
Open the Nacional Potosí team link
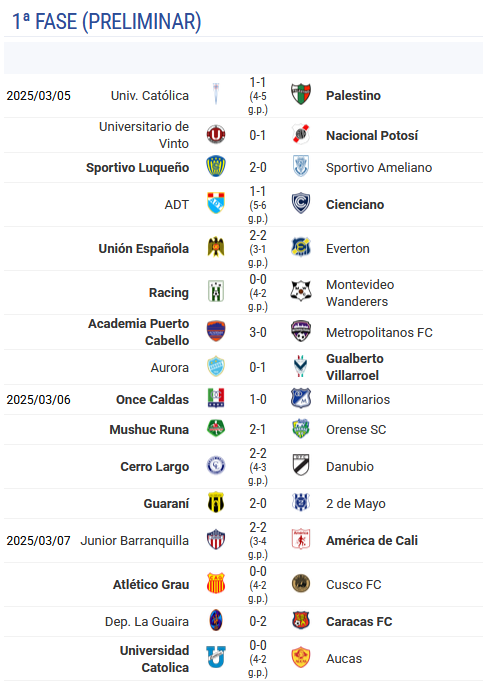tap(372, 136)
